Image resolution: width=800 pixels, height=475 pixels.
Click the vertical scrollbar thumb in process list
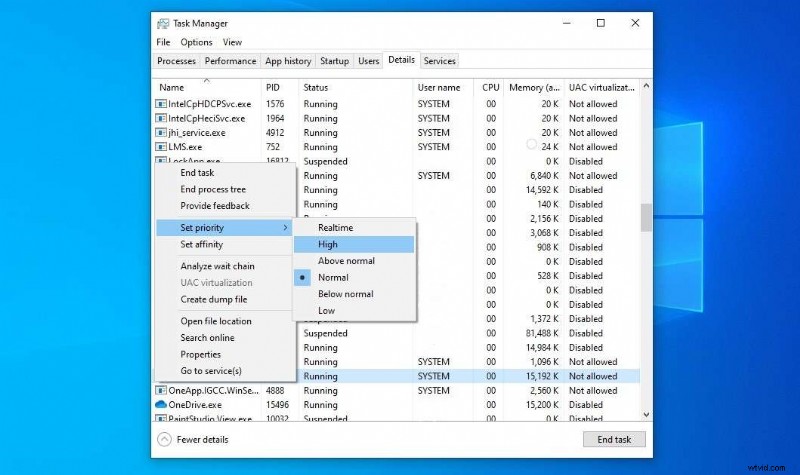coord(646,218)
